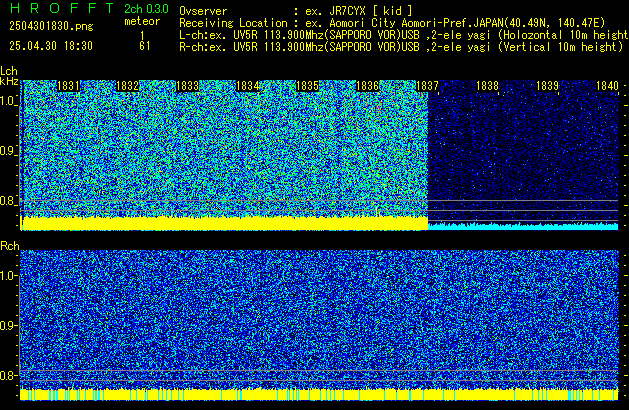
Task: Select the version label '2ch 0.3.0'
Action: point(146,8)
